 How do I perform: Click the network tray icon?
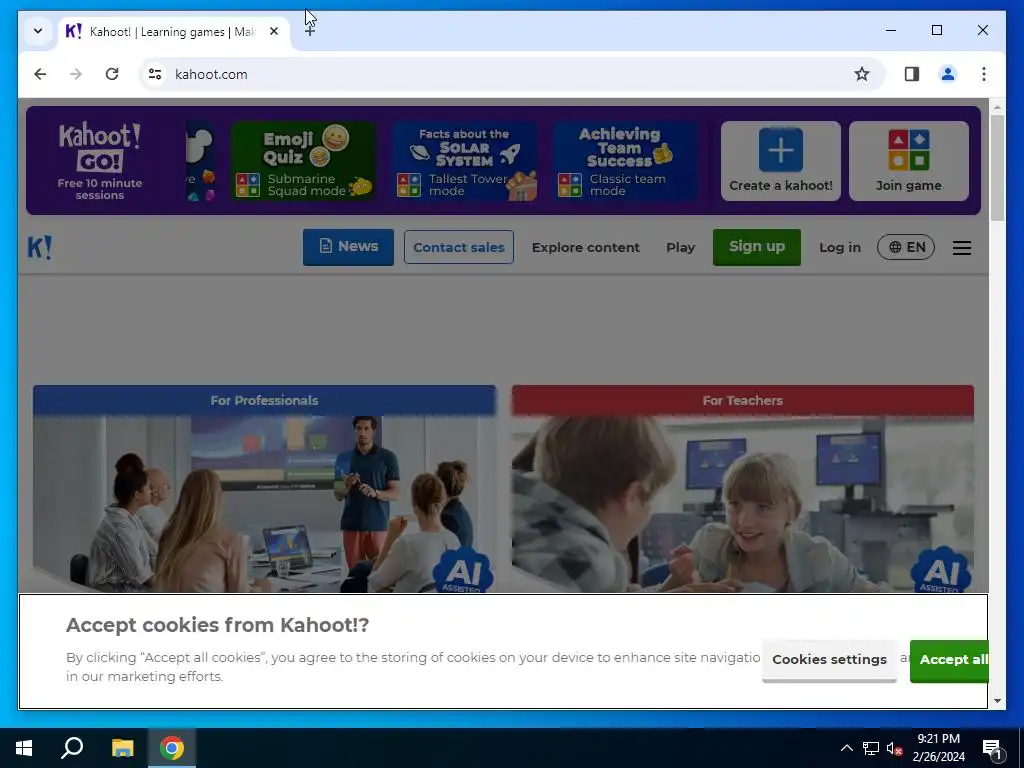(x=871, y=748)
